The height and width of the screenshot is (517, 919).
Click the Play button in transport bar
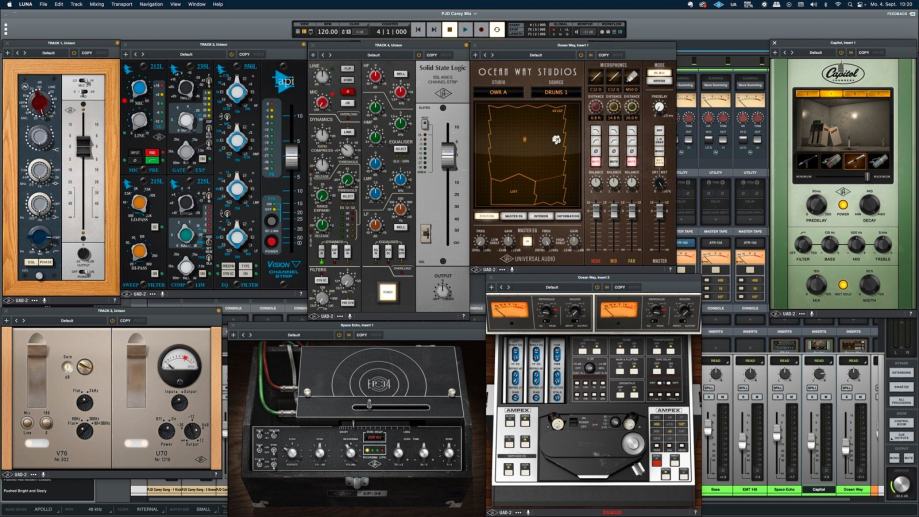click(465, 30)
